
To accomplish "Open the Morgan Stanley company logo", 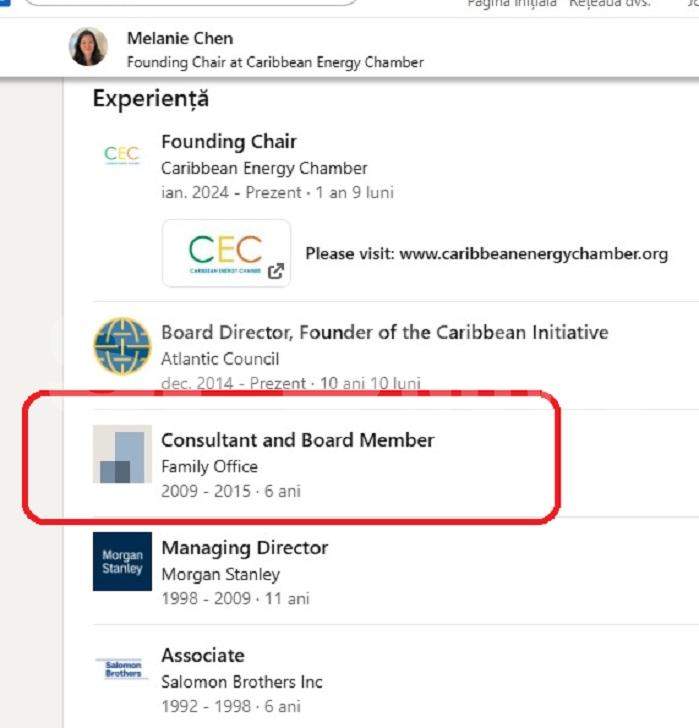I will [x=122, y=561].
